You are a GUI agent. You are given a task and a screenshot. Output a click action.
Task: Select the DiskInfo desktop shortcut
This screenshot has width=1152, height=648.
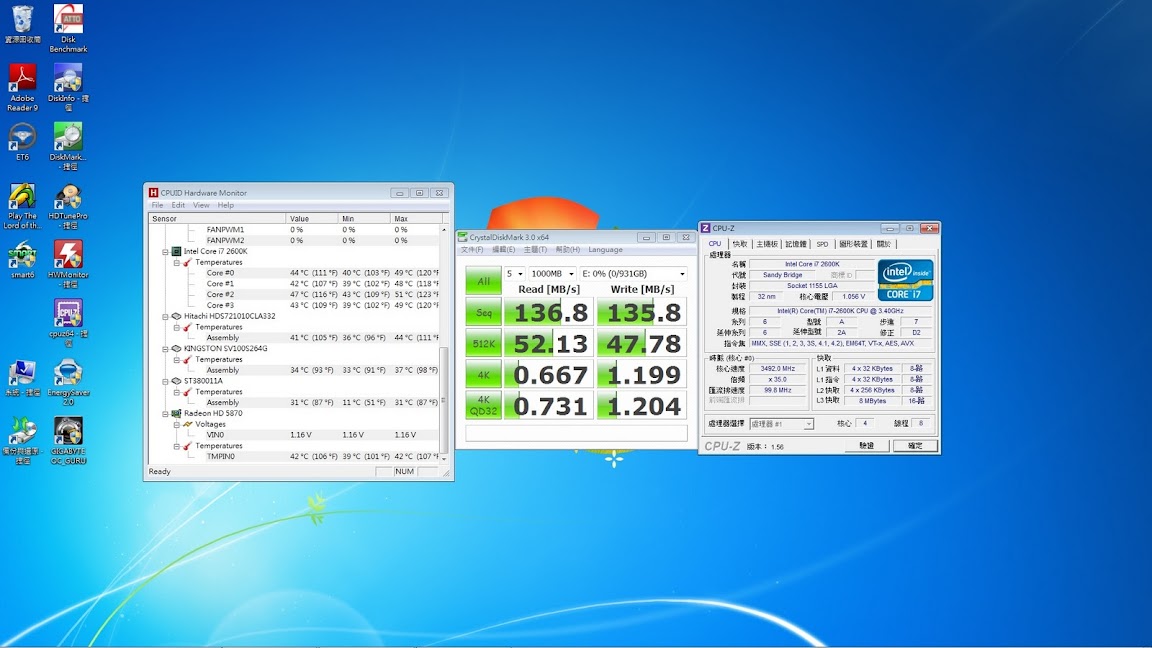tap(68, 87)
